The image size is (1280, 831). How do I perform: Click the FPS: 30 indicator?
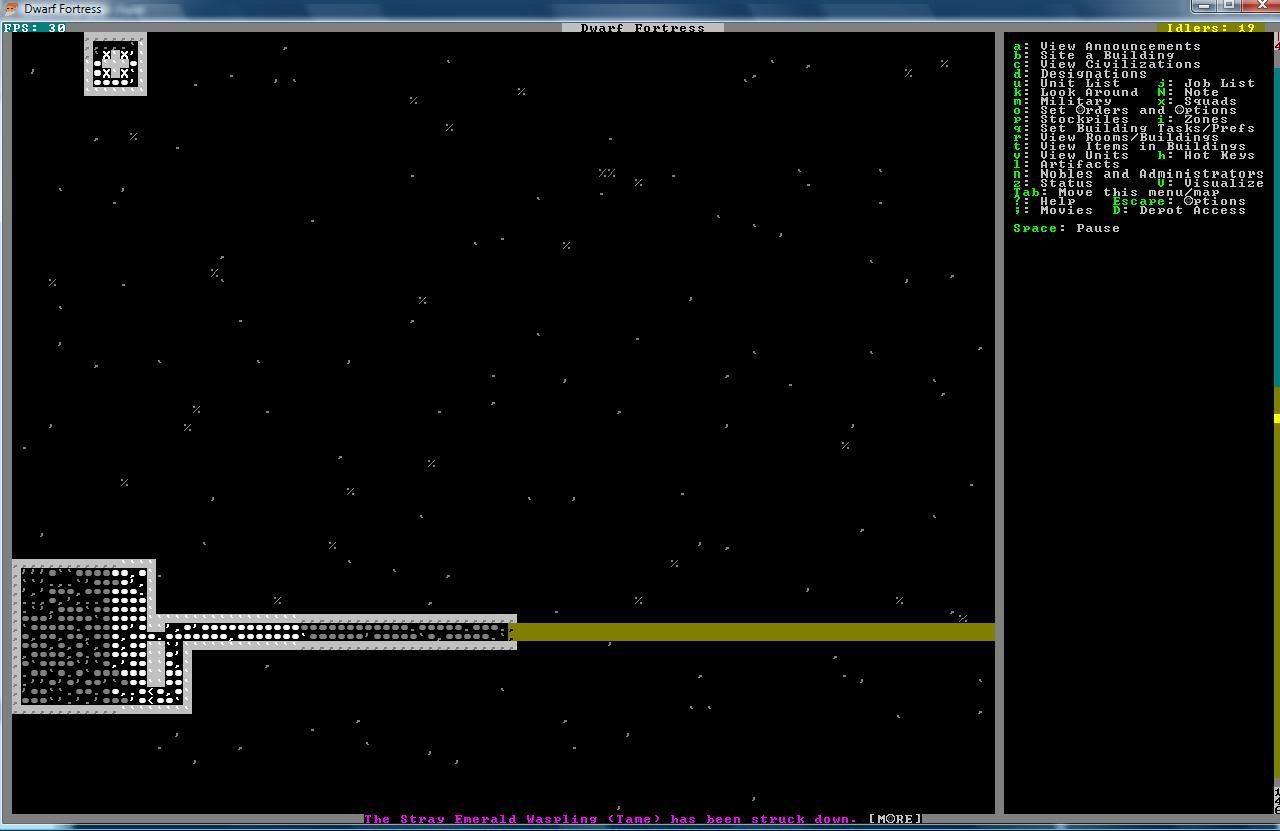pos(35,28)
